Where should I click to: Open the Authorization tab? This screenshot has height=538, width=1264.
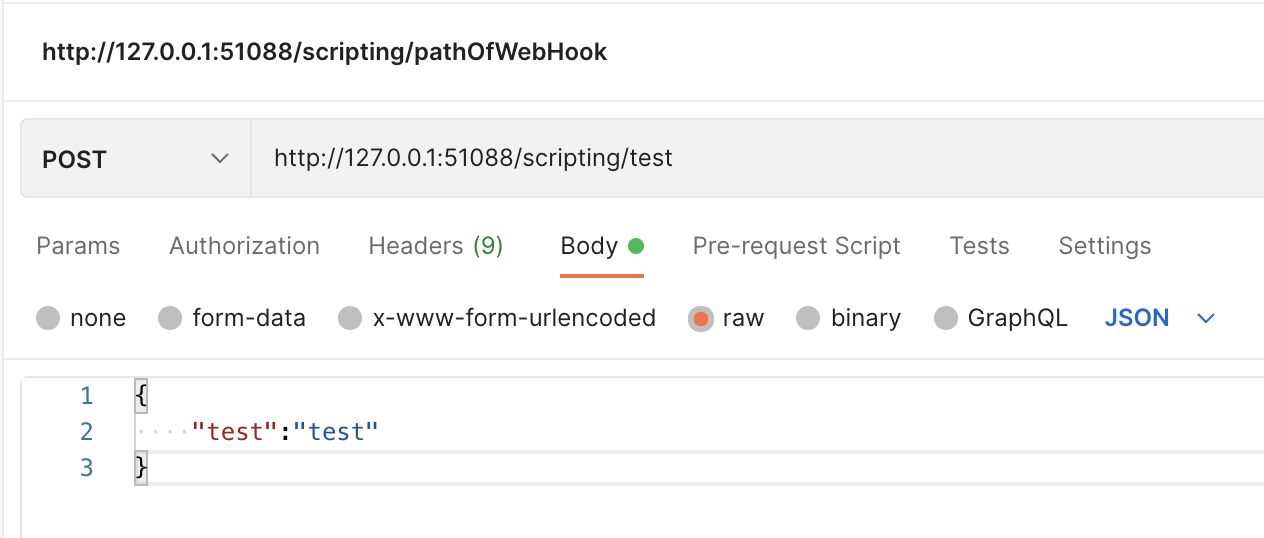(244, 246)
